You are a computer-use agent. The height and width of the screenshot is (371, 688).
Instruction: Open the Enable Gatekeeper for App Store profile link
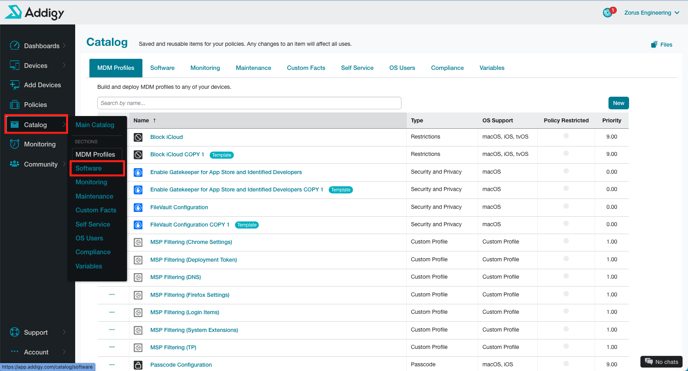226,172
